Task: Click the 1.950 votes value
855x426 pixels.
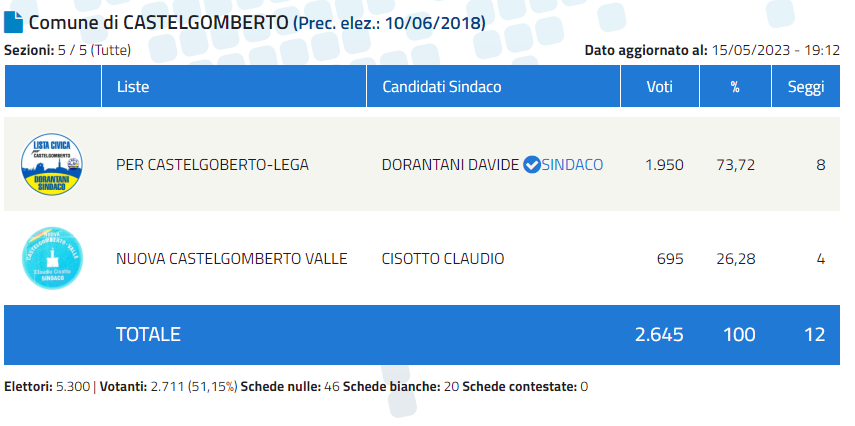Action: [x=664, y=165]
